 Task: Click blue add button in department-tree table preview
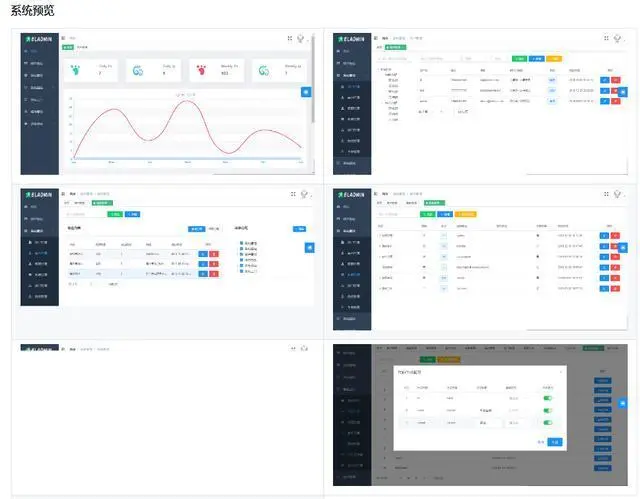click(x=537, y=59)
